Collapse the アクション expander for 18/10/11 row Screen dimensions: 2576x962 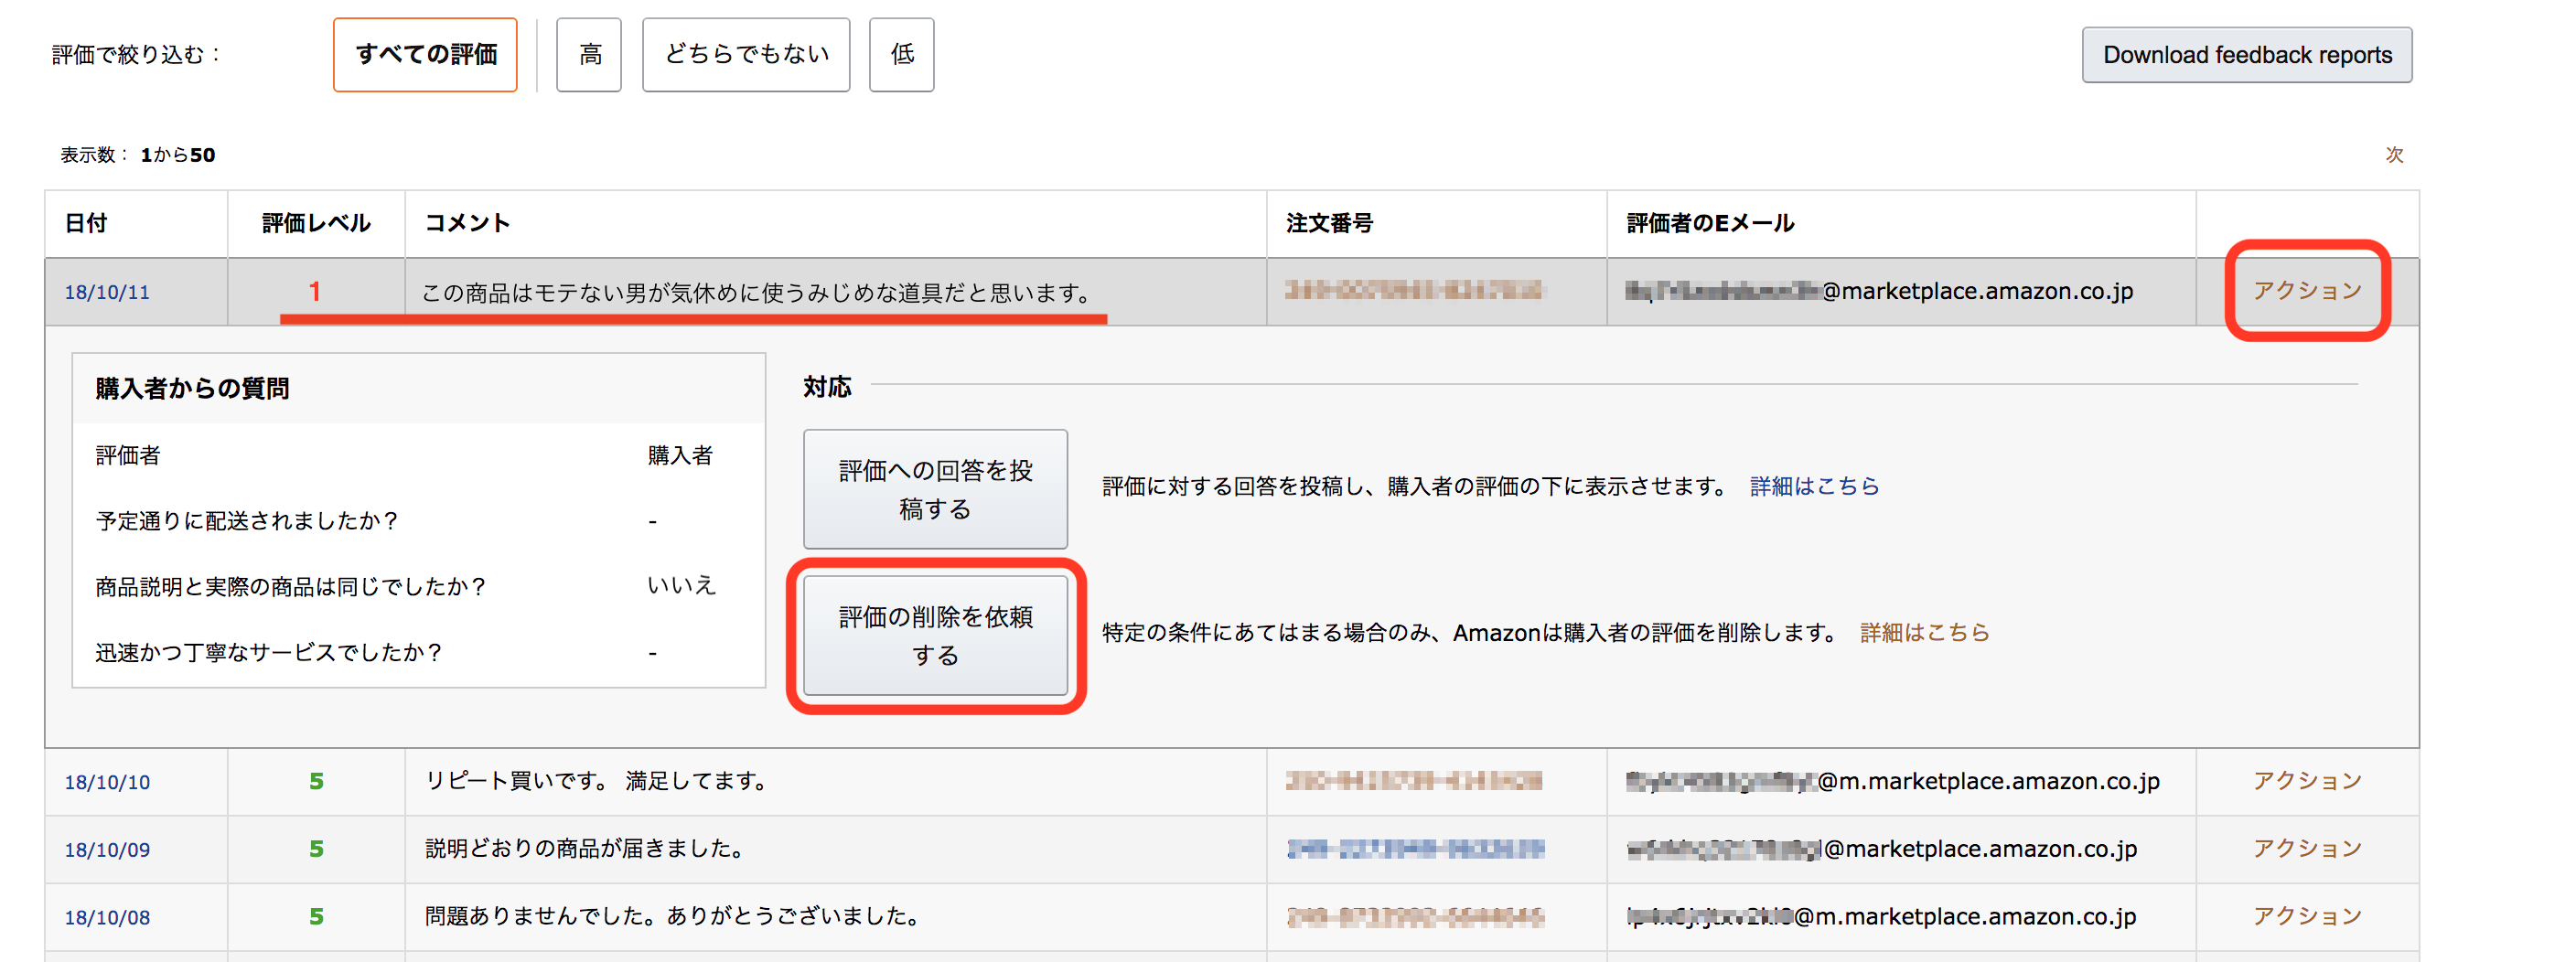pyautogui.click(x=2306, y=291)
